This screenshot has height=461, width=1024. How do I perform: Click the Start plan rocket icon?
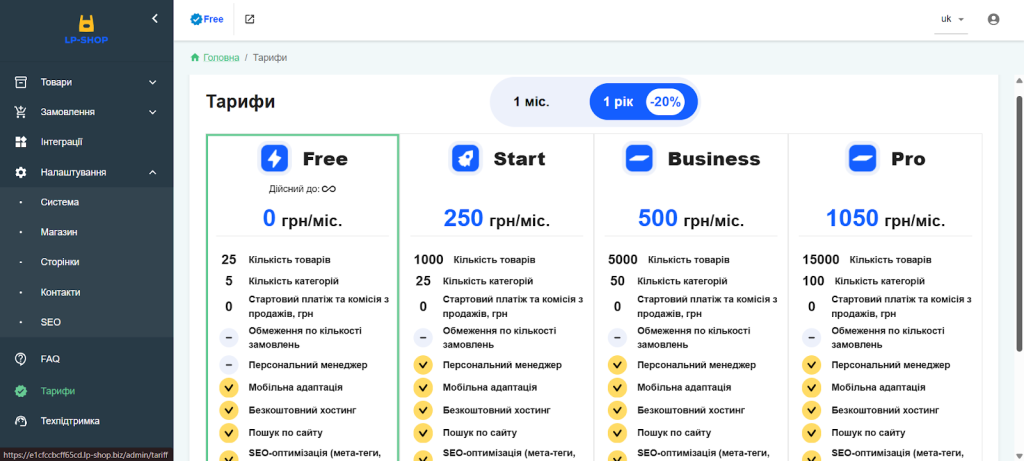click(466, 158)
